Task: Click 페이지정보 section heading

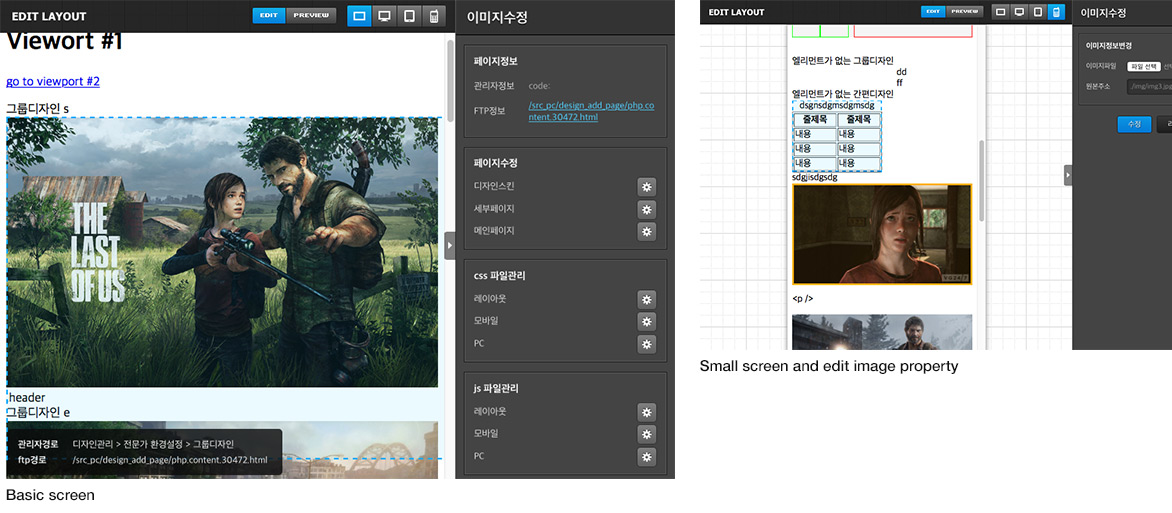Action: [x=496, y=61]
